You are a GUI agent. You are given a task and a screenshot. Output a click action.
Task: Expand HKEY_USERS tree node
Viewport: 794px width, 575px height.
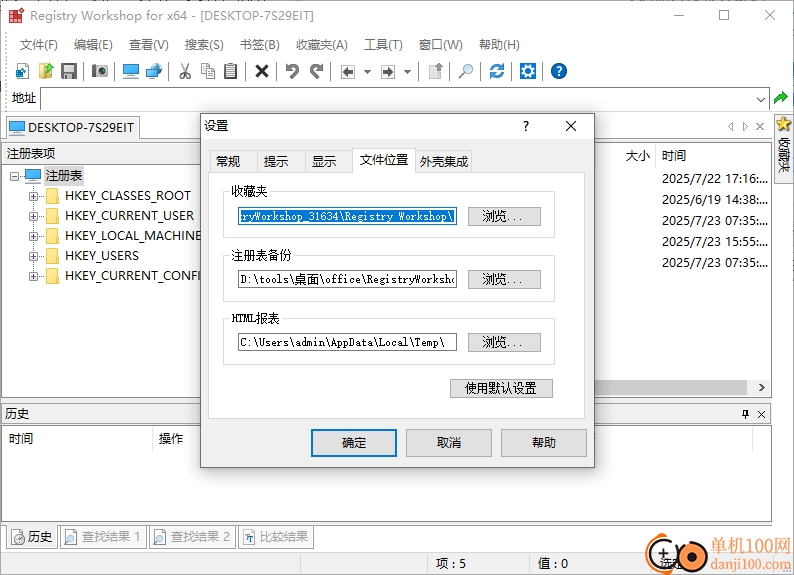tap(33, 257)
